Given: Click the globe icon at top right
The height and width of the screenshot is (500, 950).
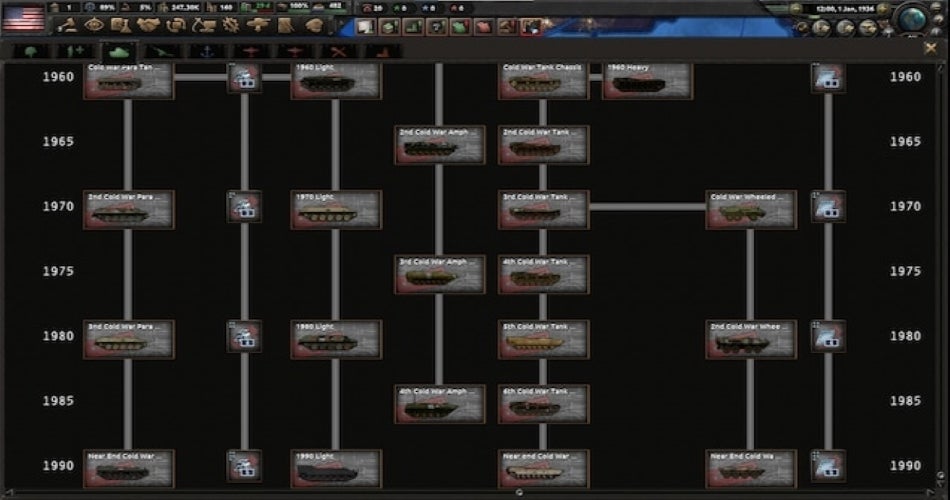Looking at the screenshot, I should pyautogui.click(x=912, y=20).
